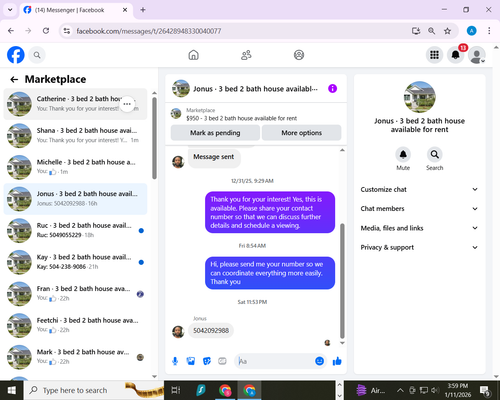Expand the Privacy & support section

[419, 247]
